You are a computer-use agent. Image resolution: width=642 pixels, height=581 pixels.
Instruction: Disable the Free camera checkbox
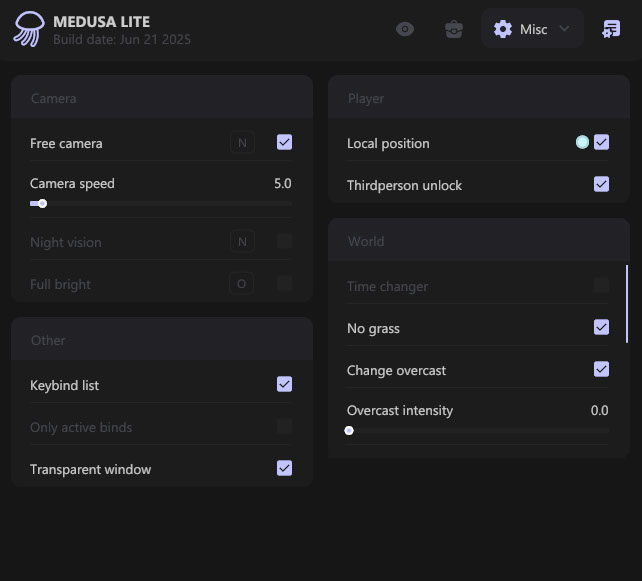[285, 143]
